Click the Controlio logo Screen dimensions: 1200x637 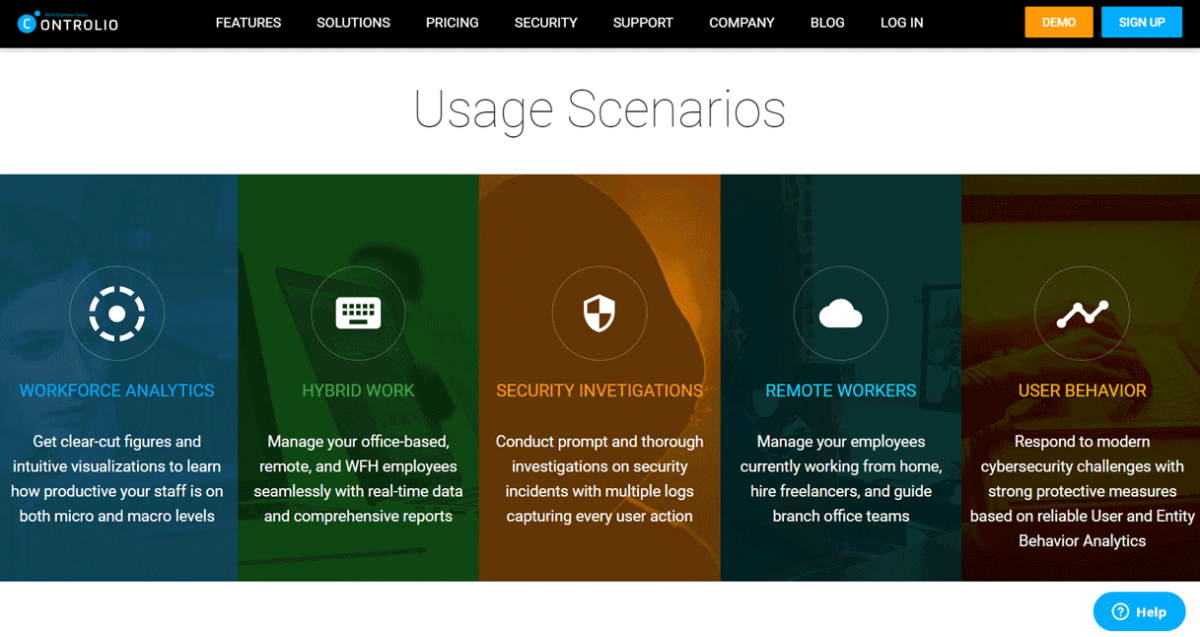[67, 23]
